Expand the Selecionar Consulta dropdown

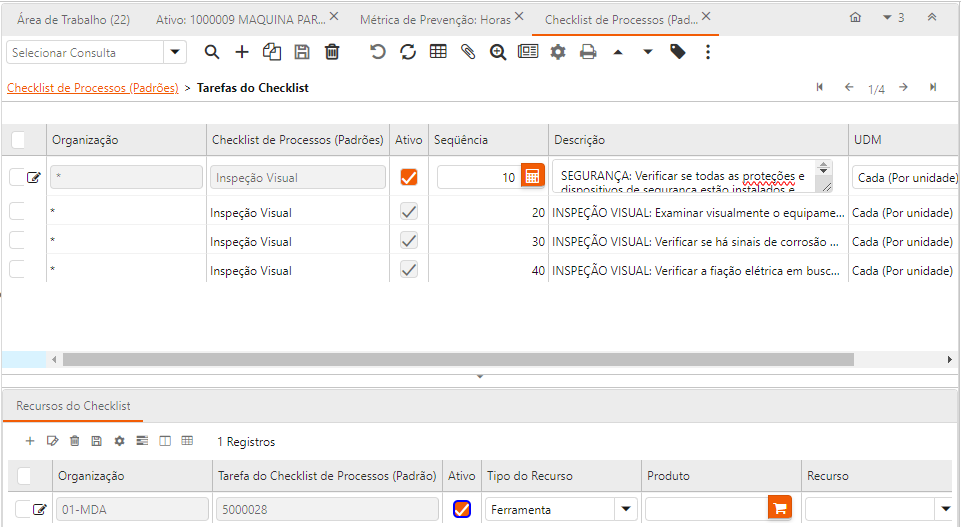176,52
